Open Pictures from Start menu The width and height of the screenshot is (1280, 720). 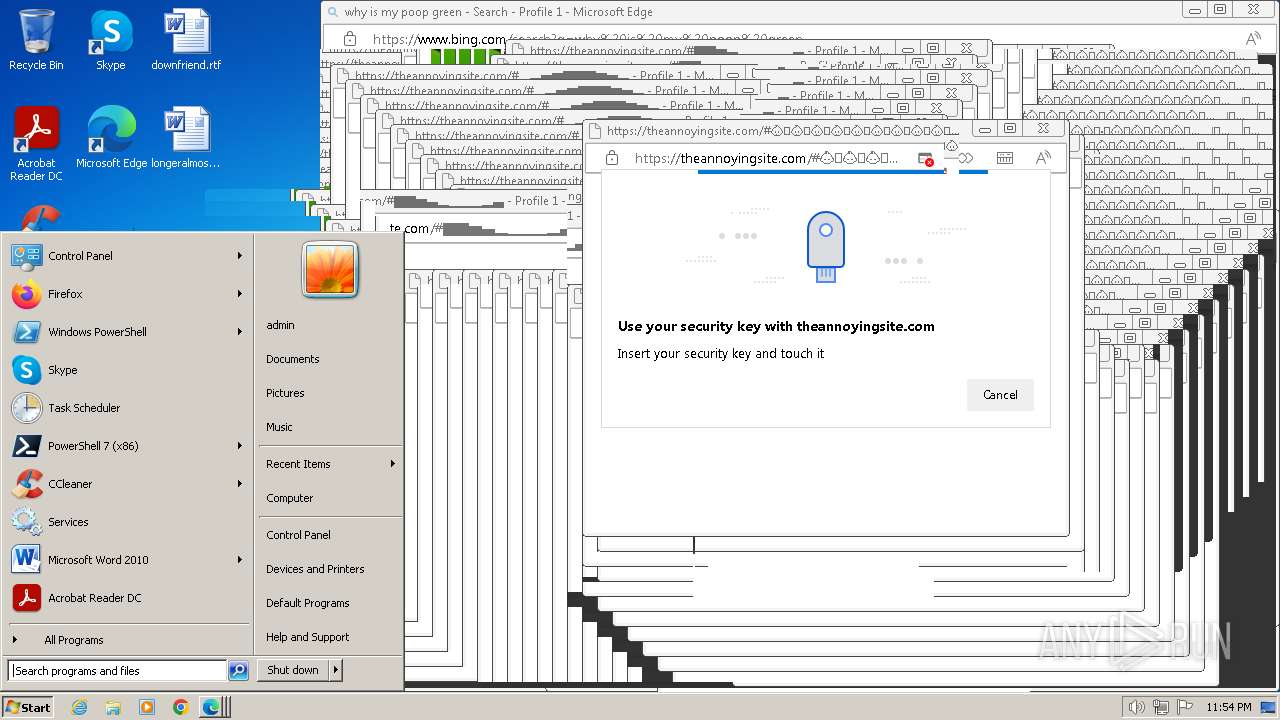(x=285, y=393)
